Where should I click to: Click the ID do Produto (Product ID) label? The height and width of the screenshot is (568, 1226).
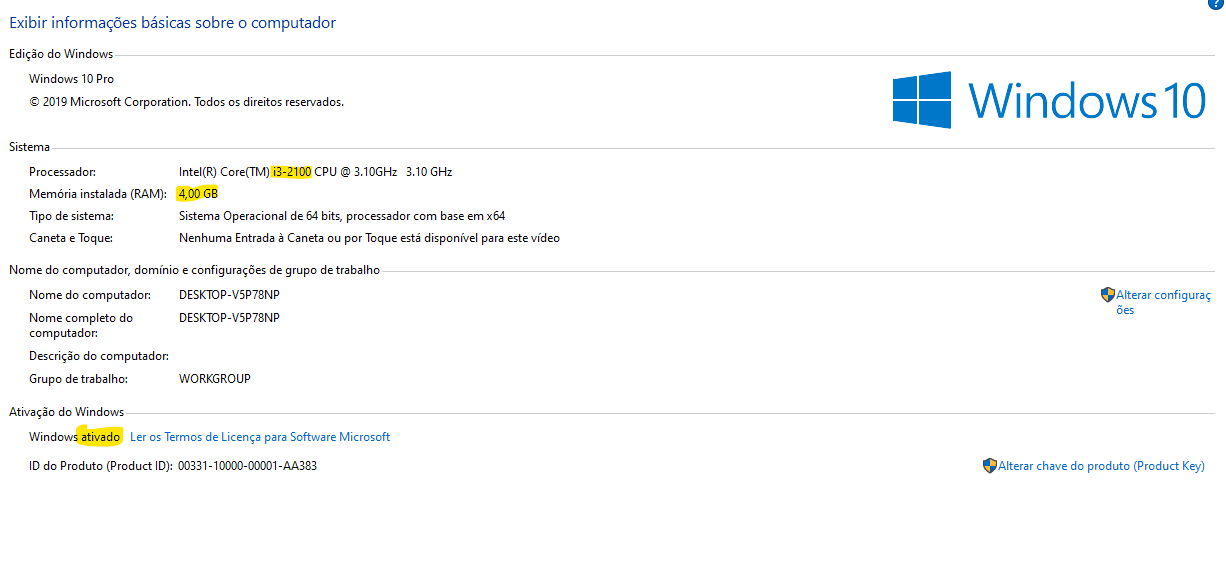101,466
